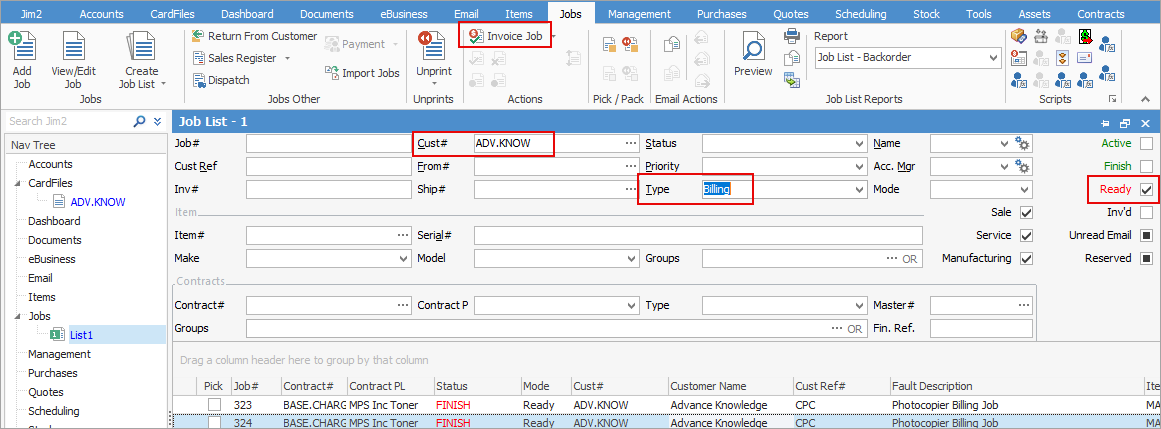Select List1 under Jobs in Nav Tree
1161x429 pixels.
coord(81,336)
